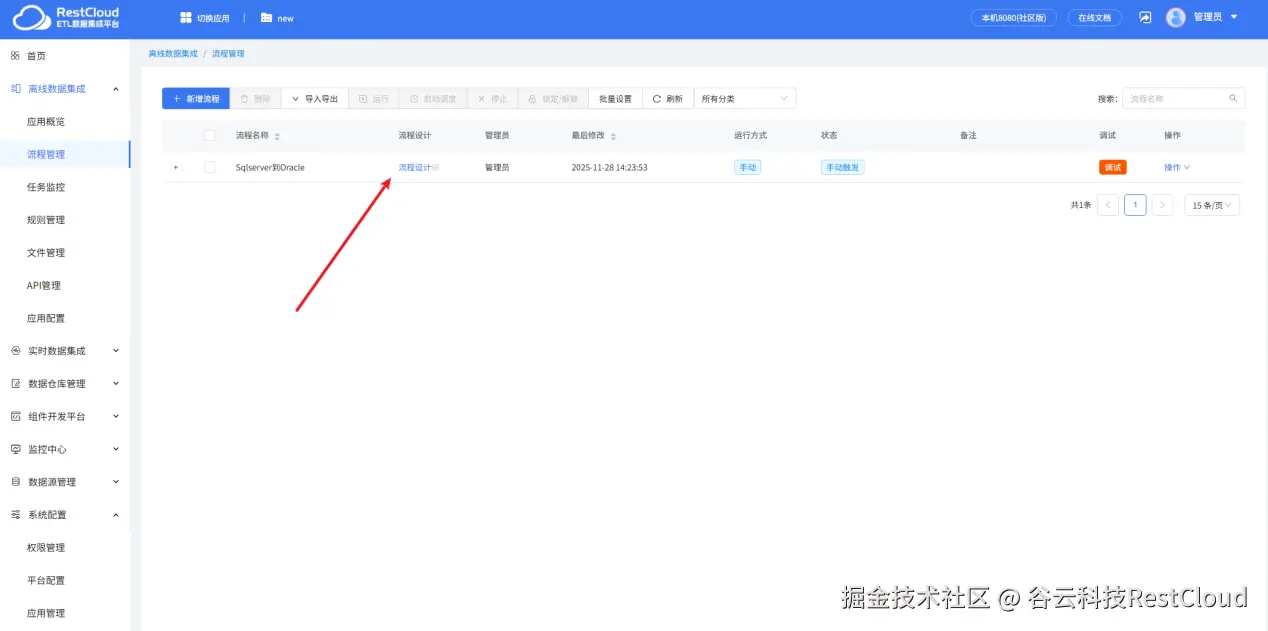Sort by 流程名称 column
This screenshot has height=631, width=1268.
(277, 135)
